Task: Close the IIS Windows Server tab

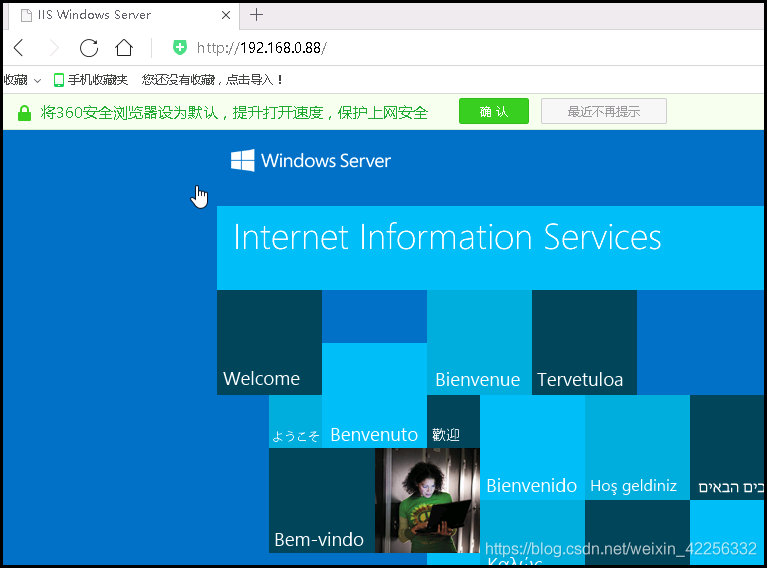Action: point(225,15)
